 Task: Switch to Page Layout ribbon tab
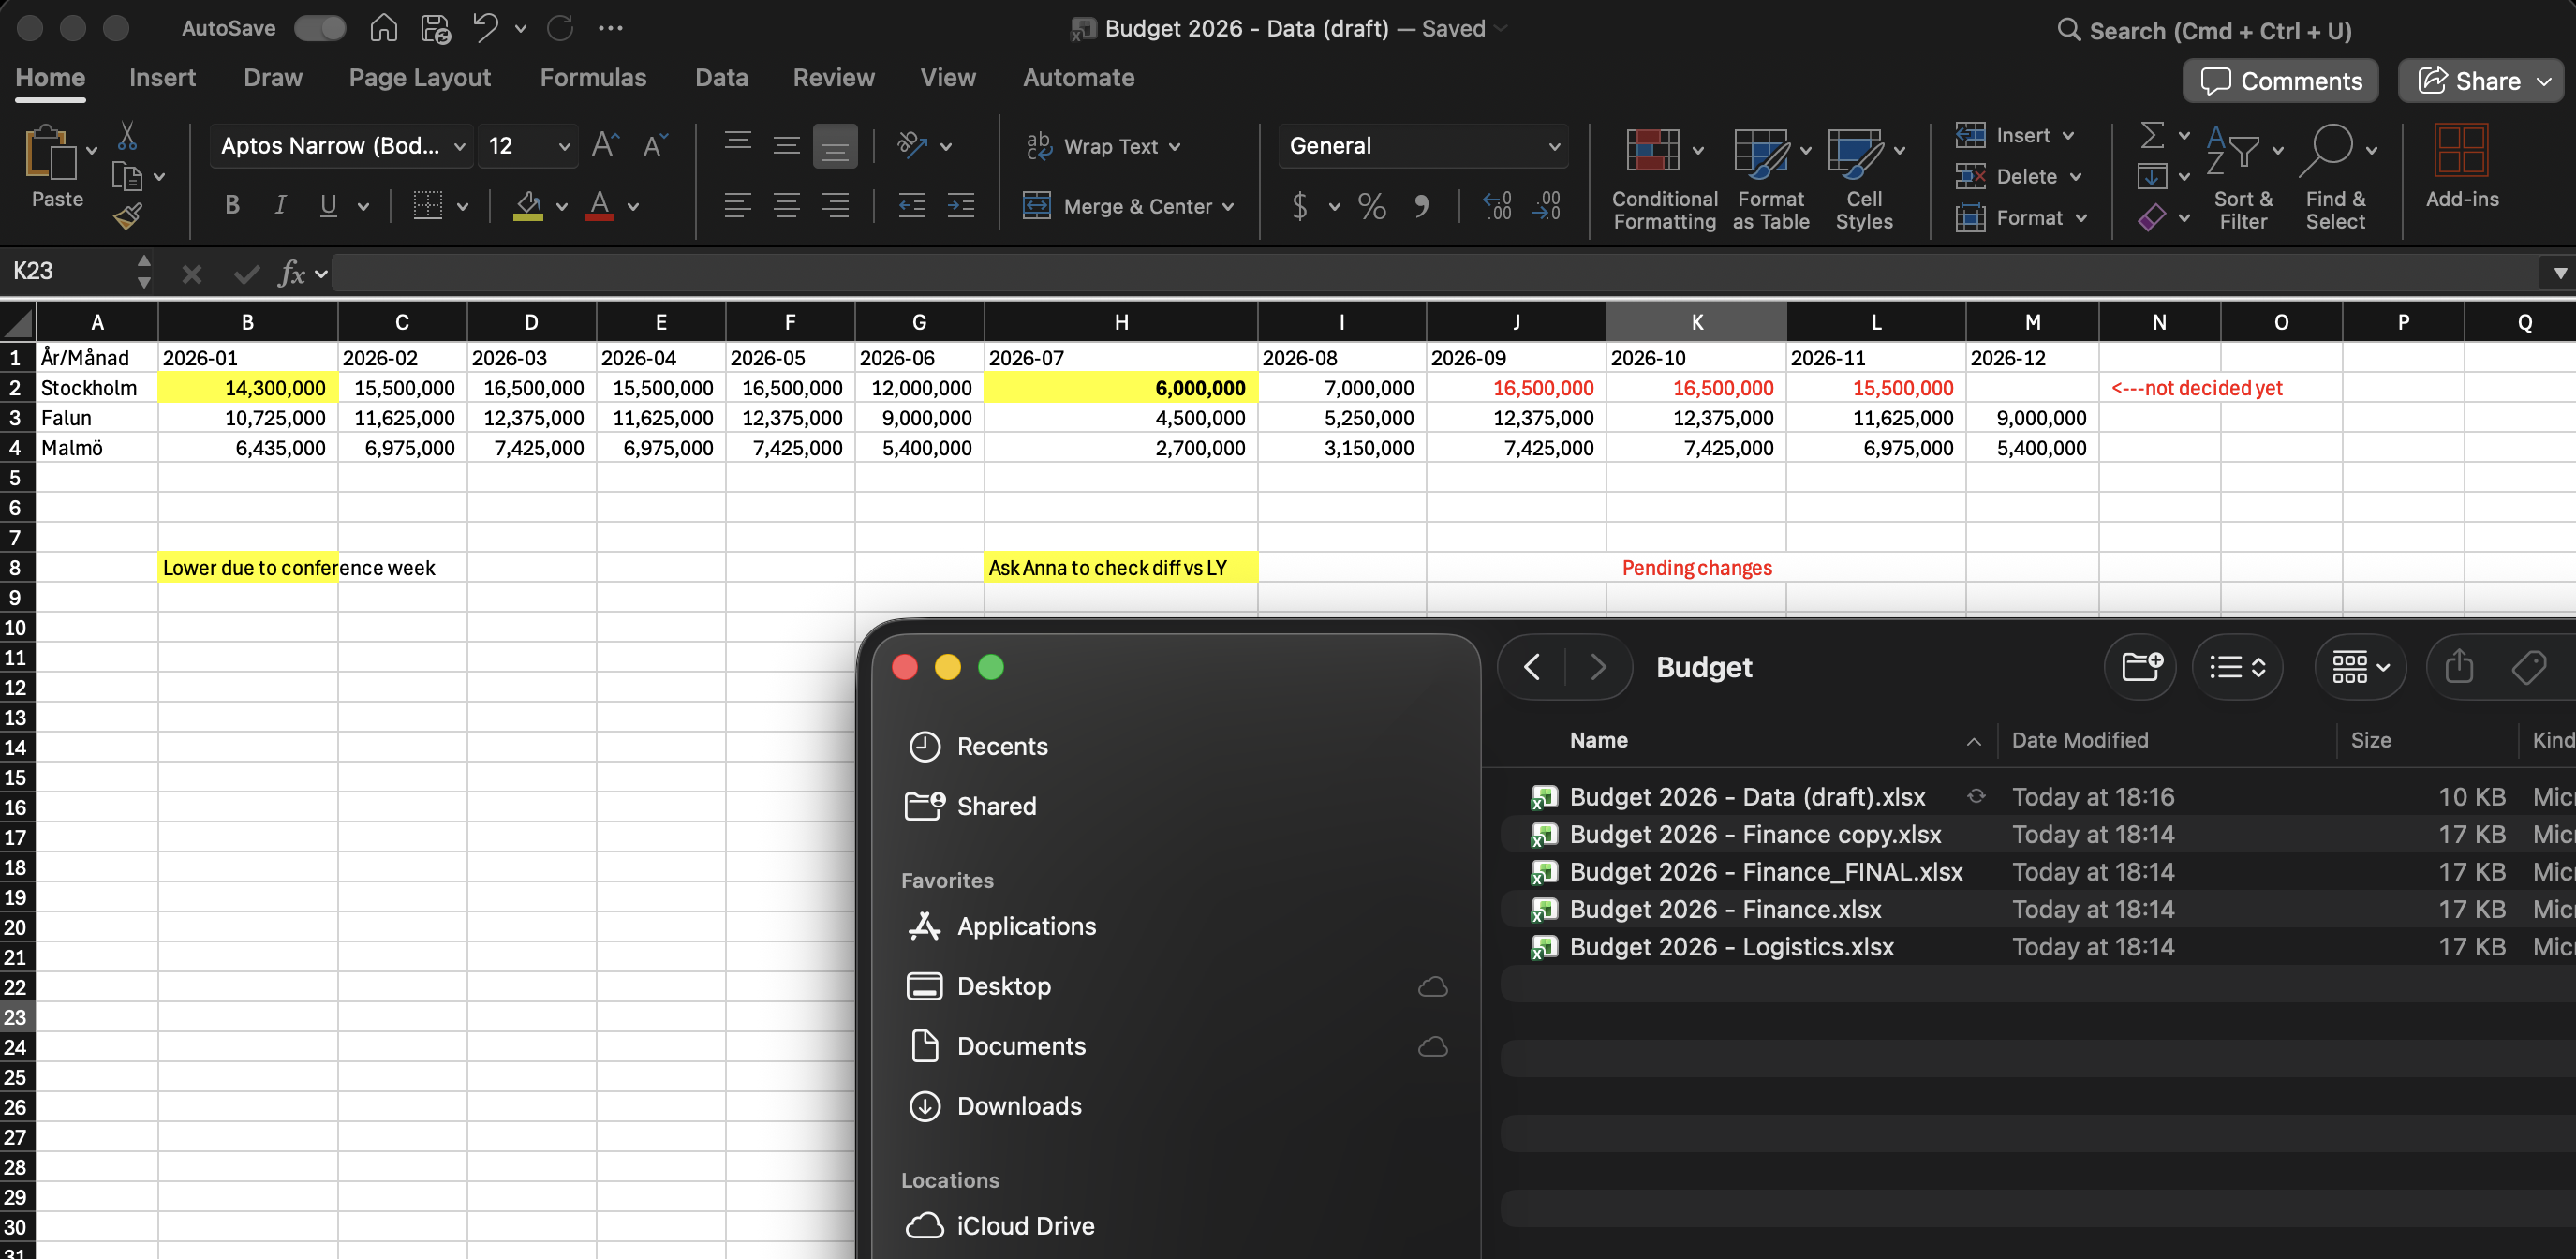click(x=420, y=78)
